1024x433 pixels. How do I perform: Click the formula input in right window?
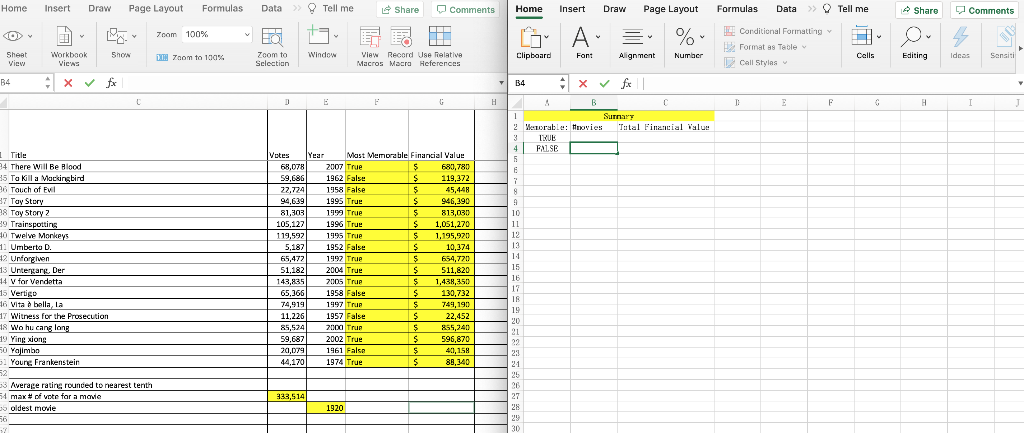(x=826, y=84)
